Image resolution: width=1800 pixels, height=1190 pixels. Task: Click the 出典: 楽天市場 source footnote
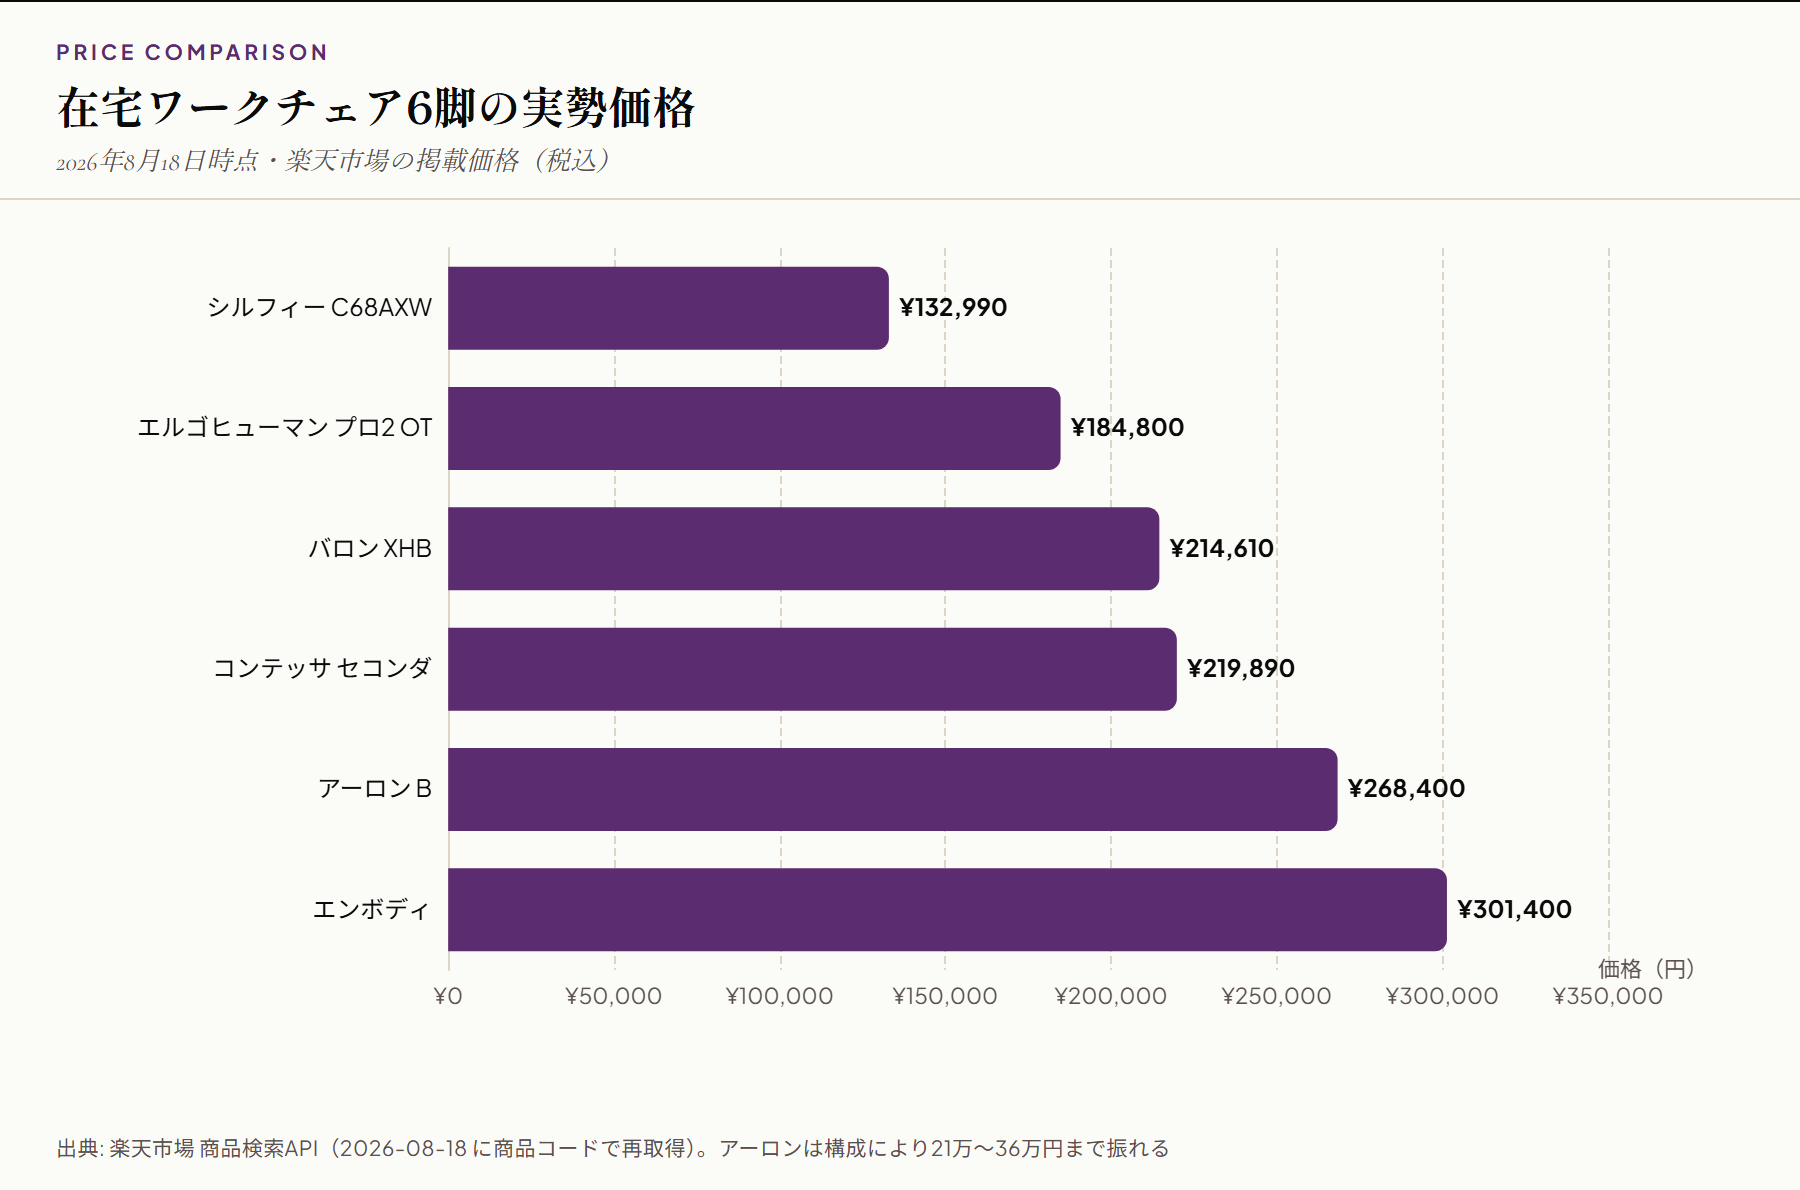(x=613, y=1149)
